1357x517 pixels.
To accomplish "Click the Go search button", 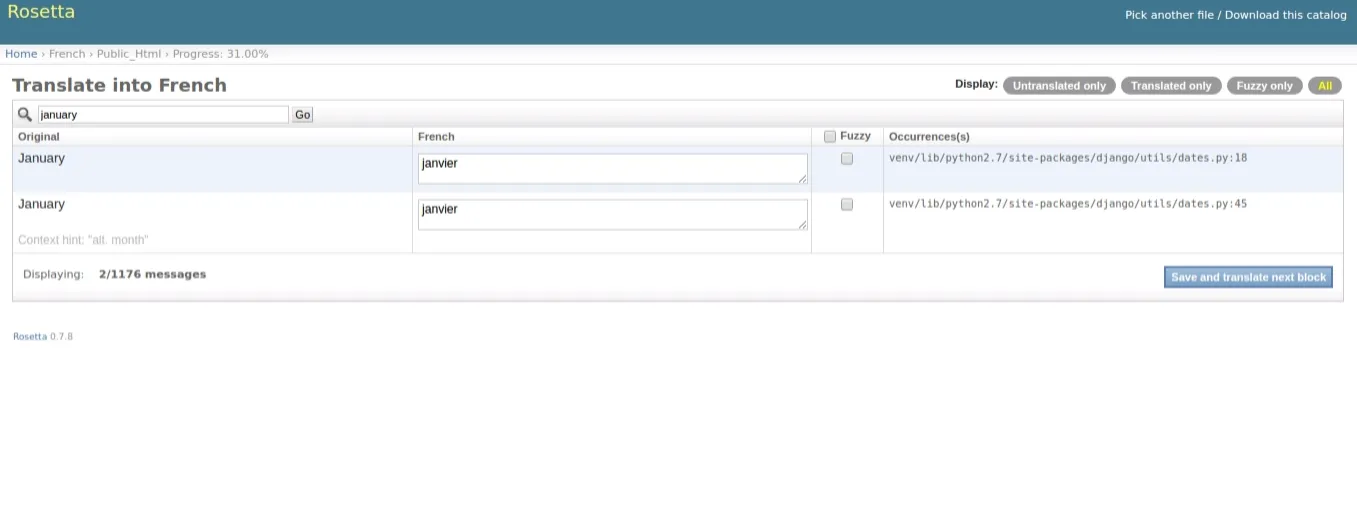I will pos(303,115).
